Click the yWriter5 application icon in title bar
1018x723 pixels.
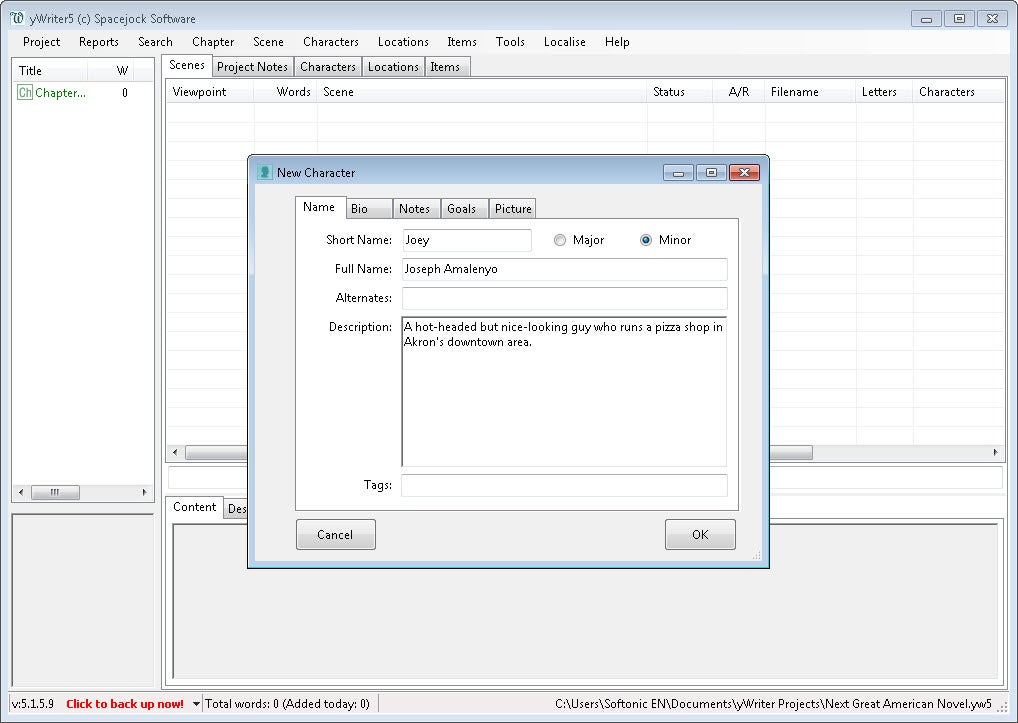[x=17, y=18]
